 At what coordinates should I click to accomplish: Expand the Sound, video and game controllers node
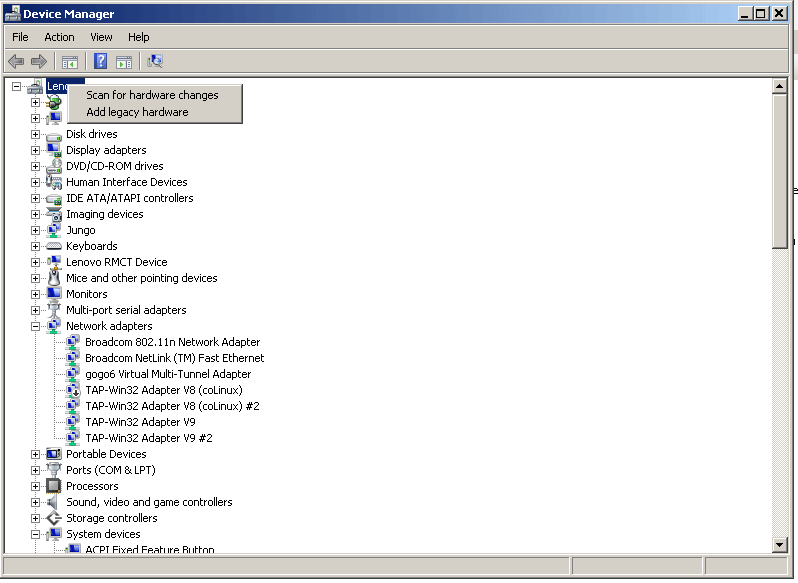35,502
